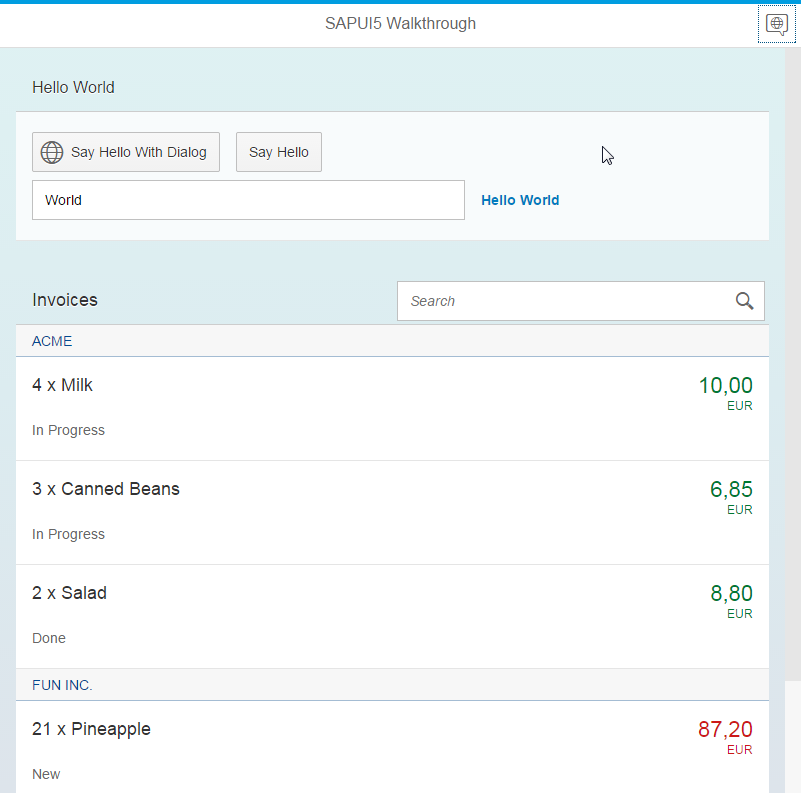Focus the input field containing World

point(248,200)
